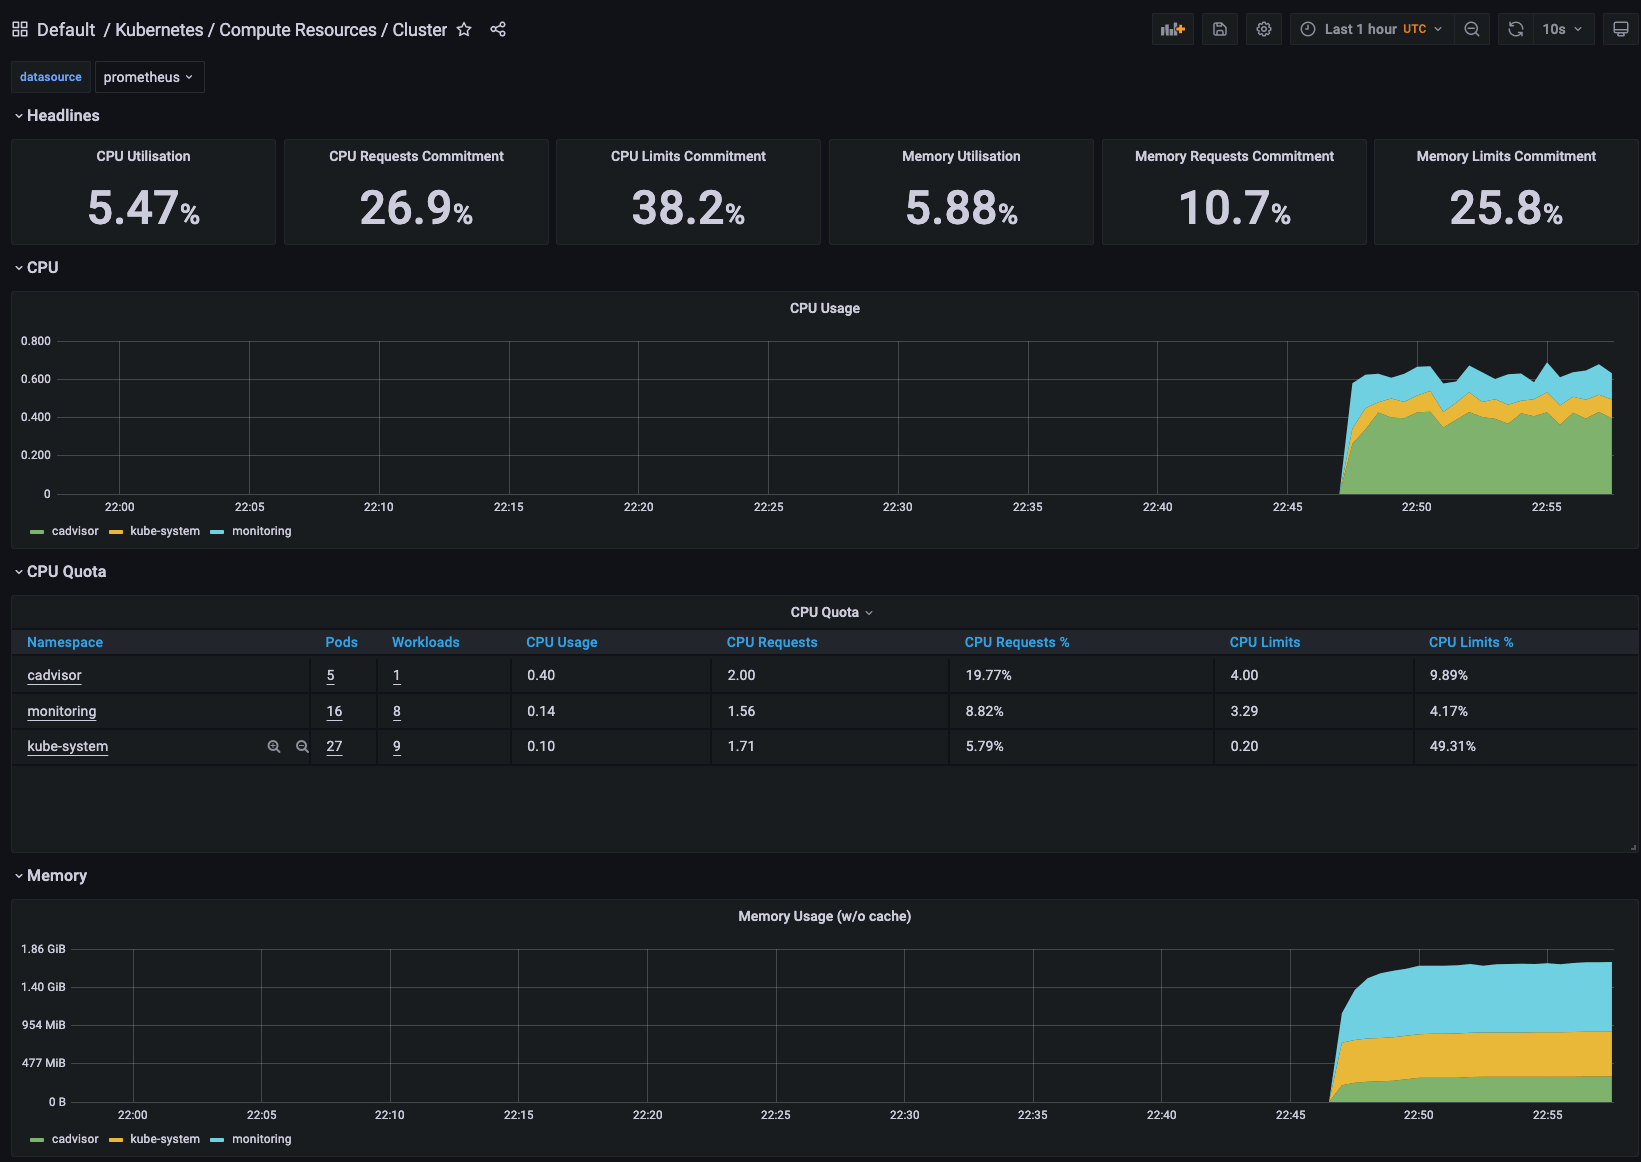Toggle kube-system series in Memory Usage legend

point(165,1139)
